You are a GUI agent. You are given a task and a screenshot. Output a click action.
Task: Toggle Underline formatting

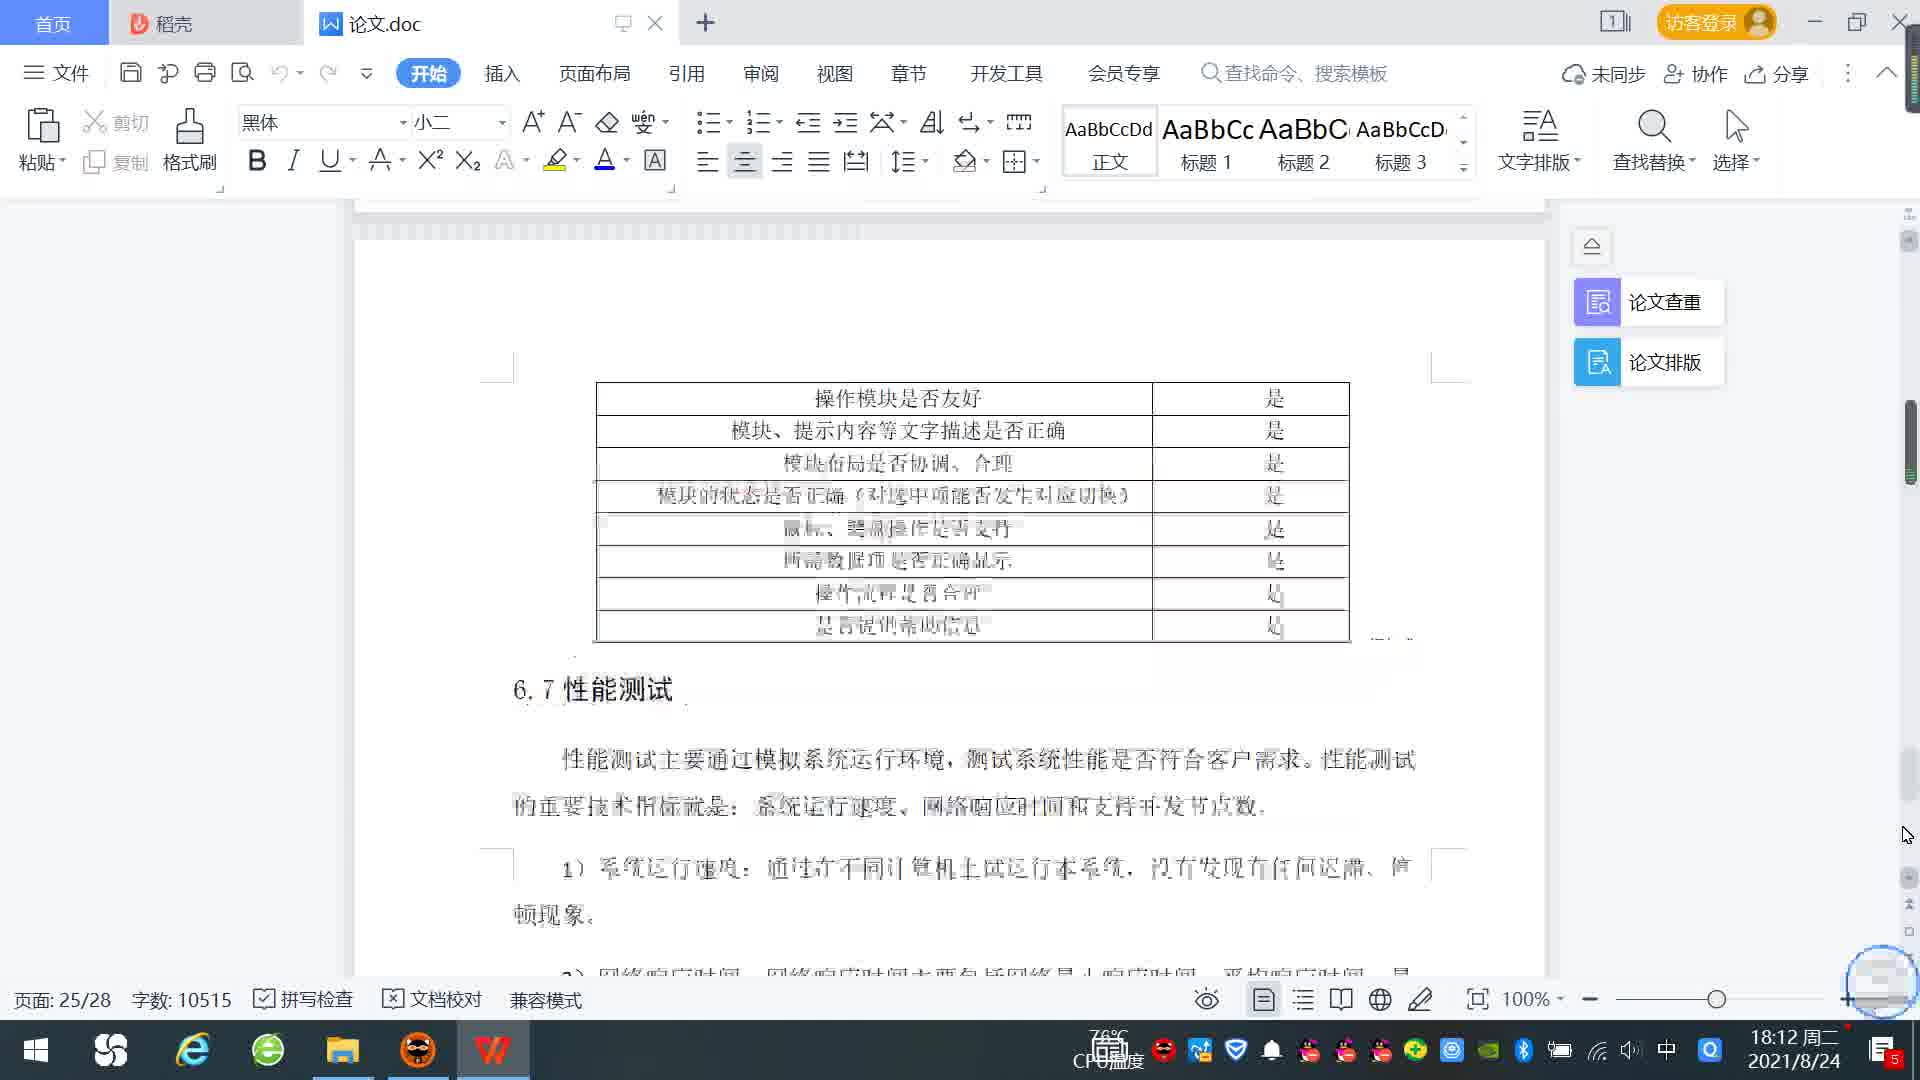click(x=329, y=160)
